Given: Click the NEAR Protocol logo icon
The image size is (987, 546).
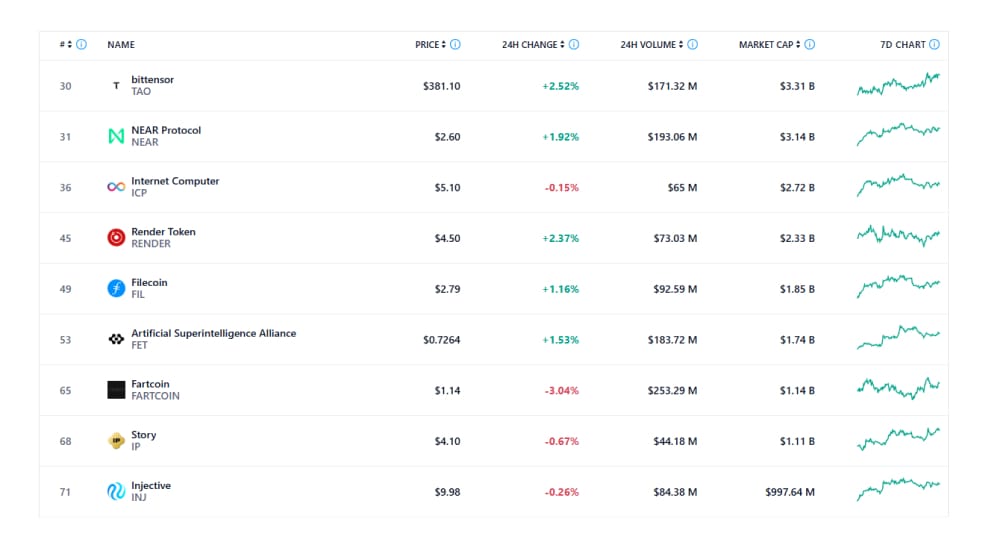Looking at the screenshot, I should 116,136.
